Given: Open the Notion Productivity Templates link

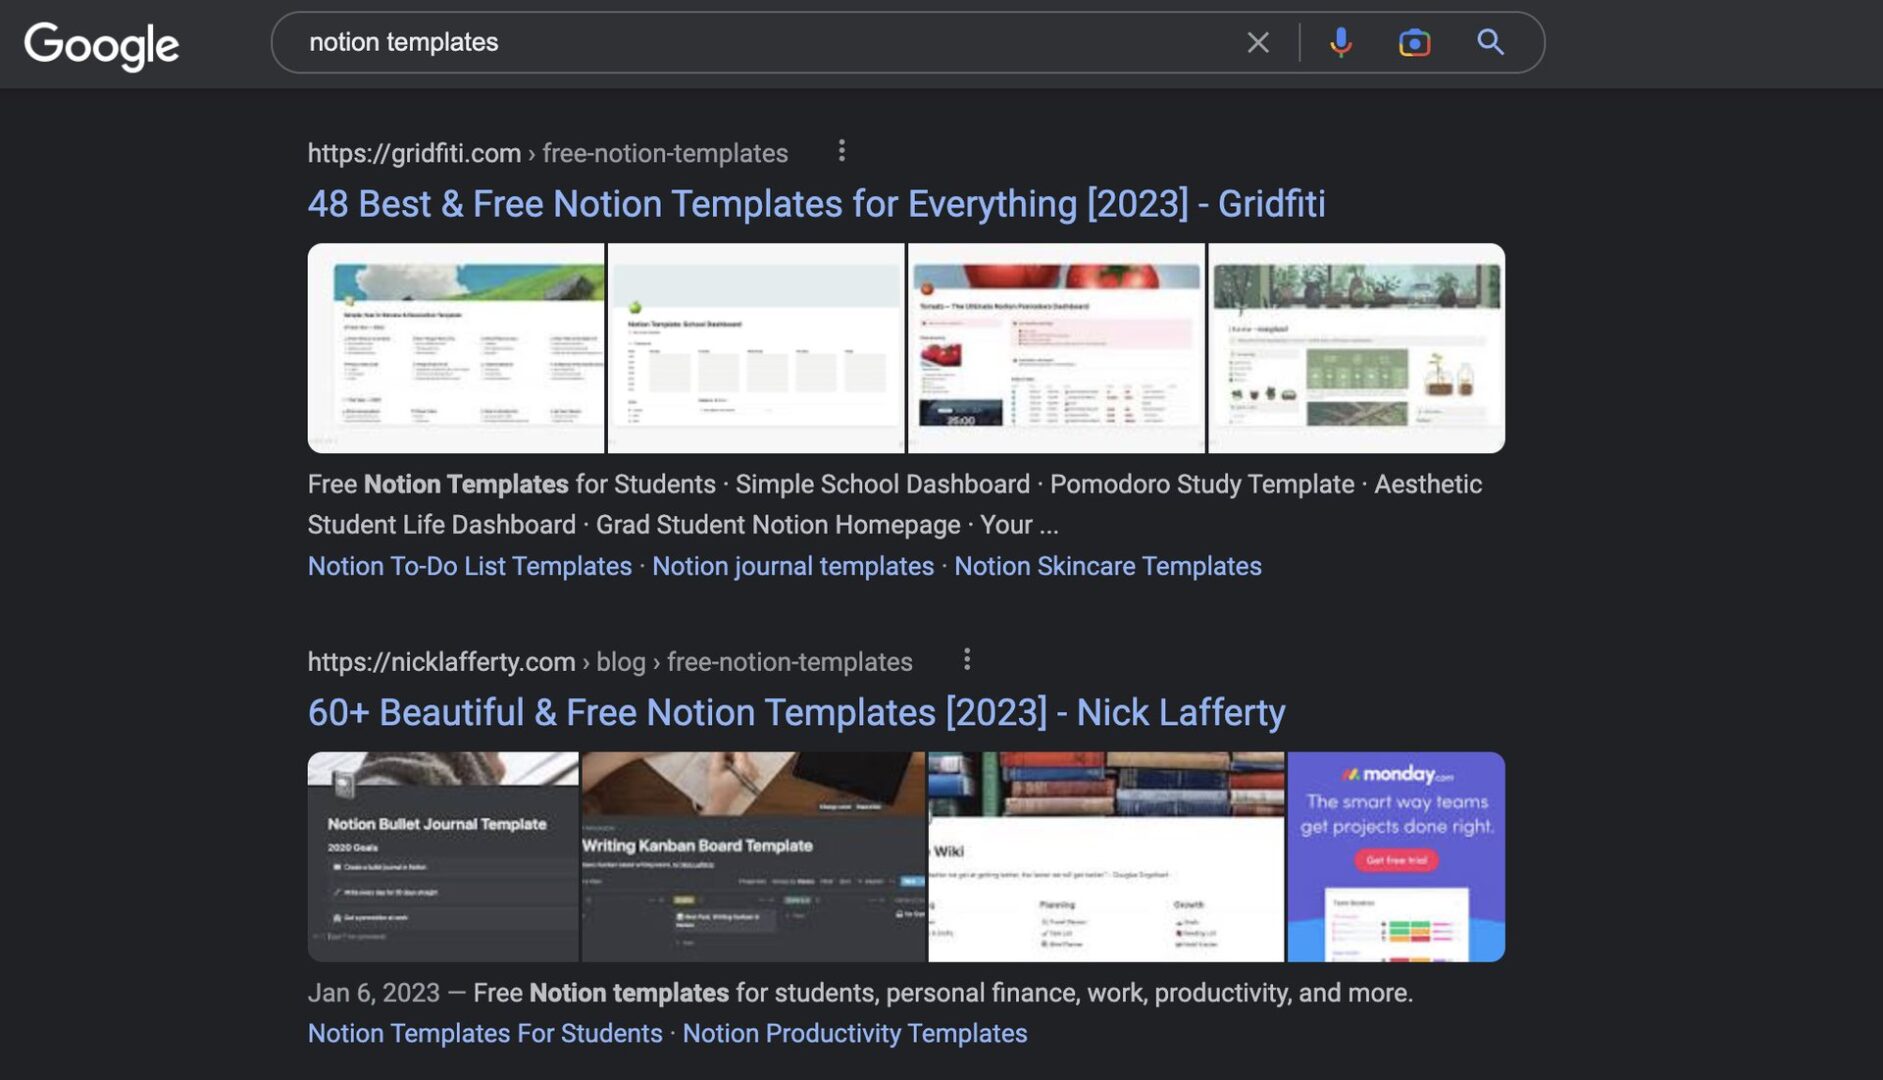Looking at the screenshot, I should click(855, 1032).
